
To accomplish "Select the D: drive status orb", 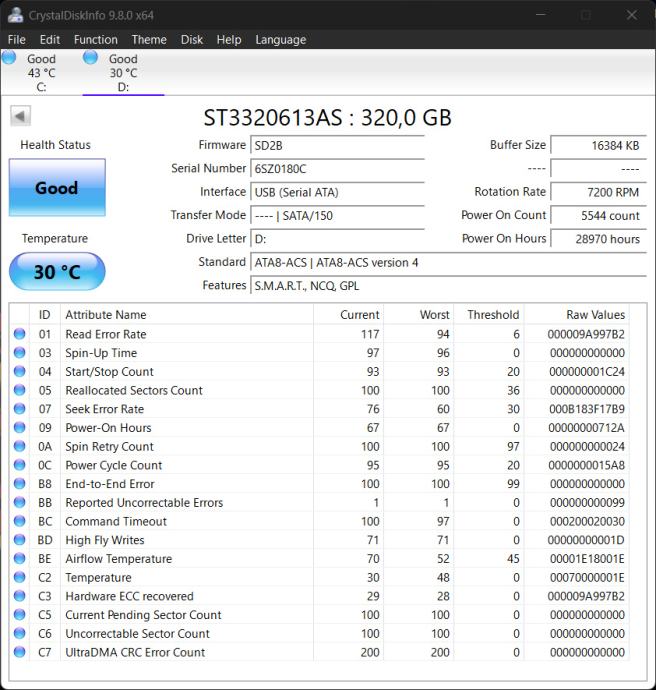I will coord(91,58).
